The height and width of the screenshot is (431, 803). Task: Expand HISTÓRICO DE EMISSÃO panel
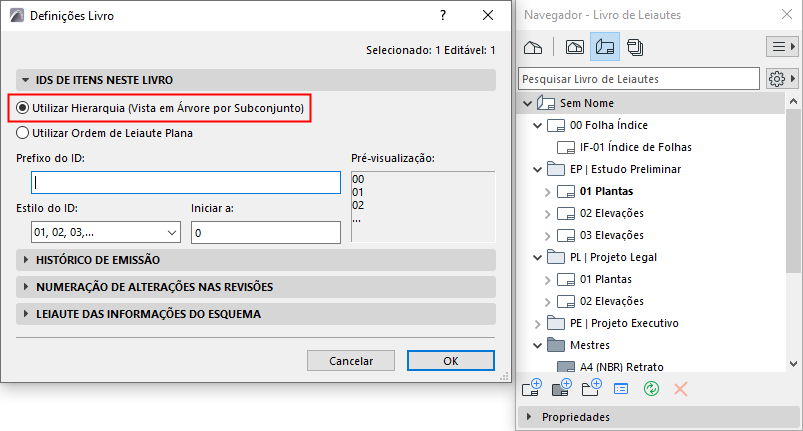(25, 260)
